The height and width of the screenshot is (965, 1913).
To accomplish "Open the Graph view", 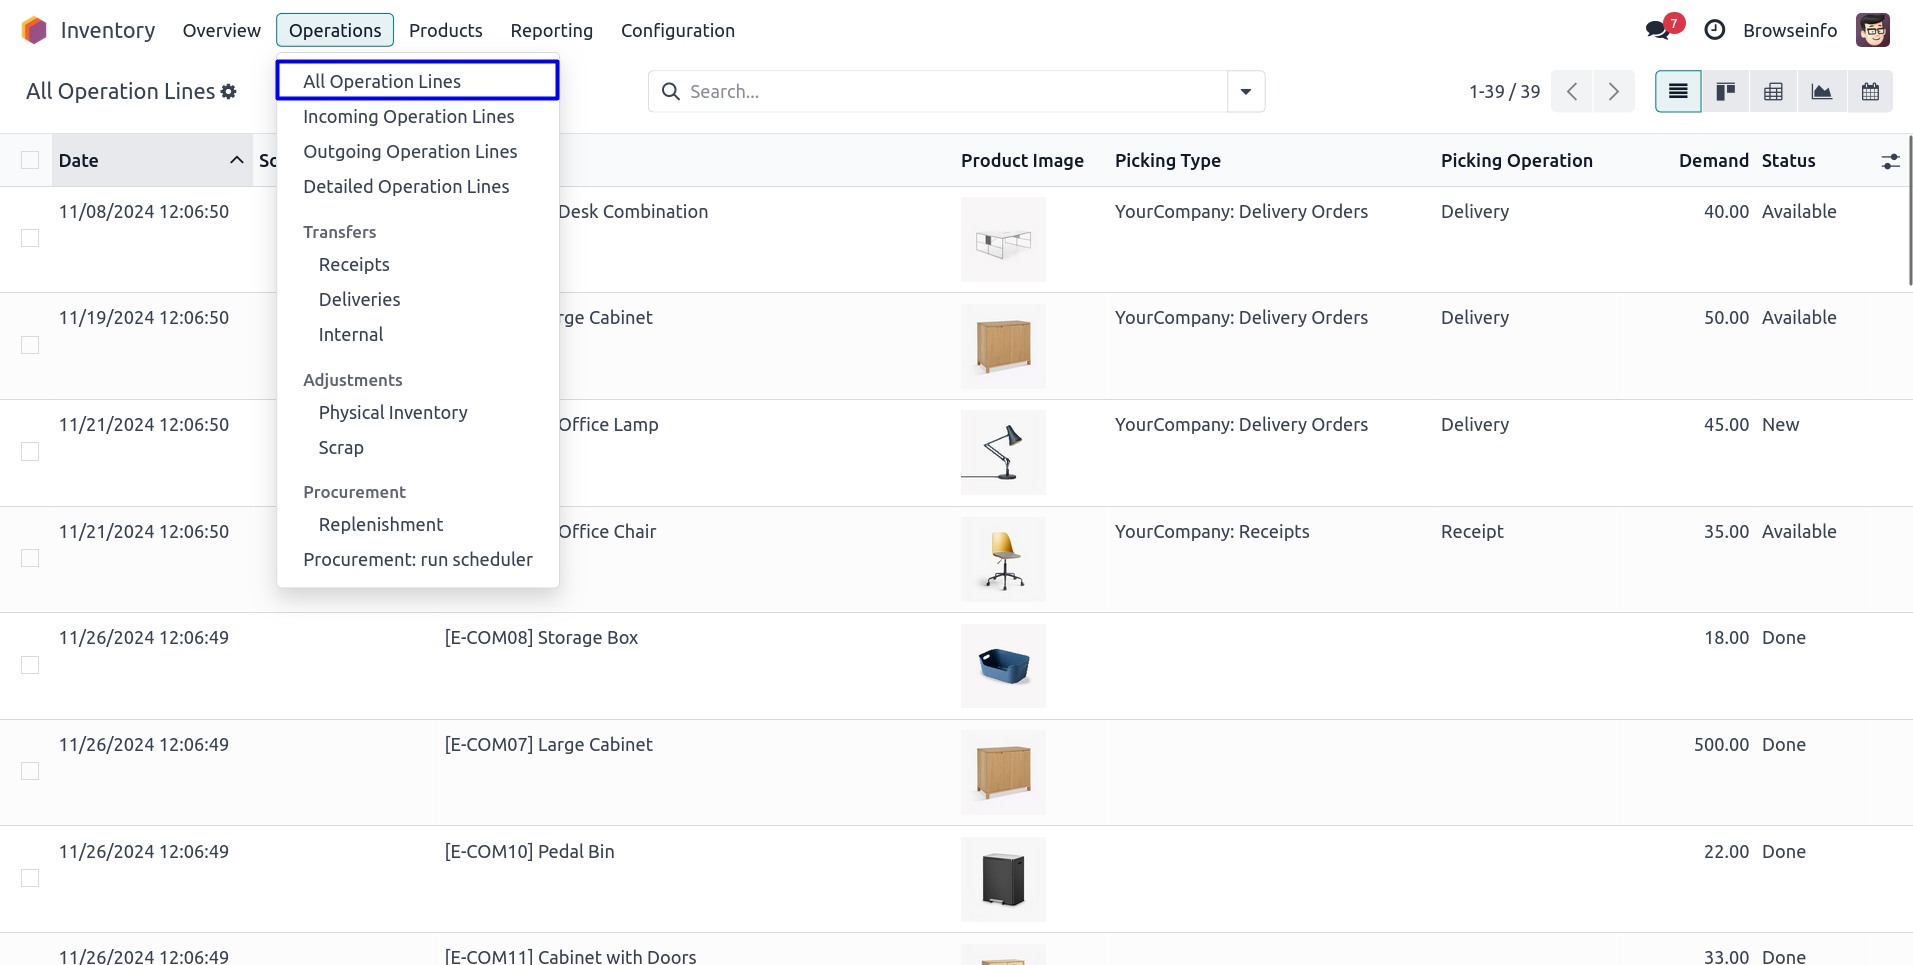I will tap(1821, 92).
